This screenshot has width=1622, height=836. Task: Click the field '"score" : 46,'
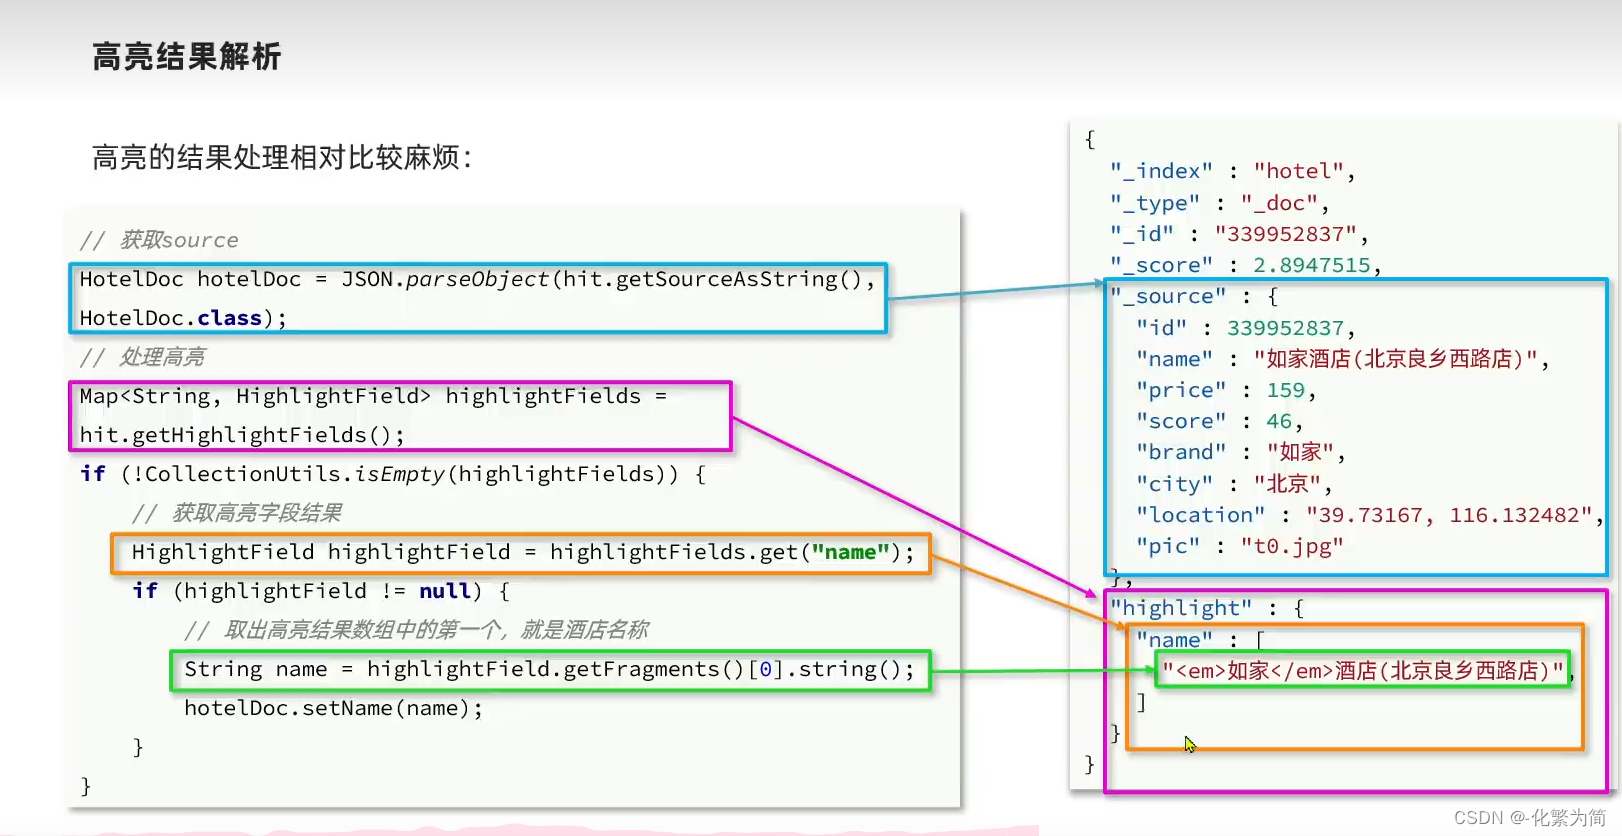[x=1220, y=421]
